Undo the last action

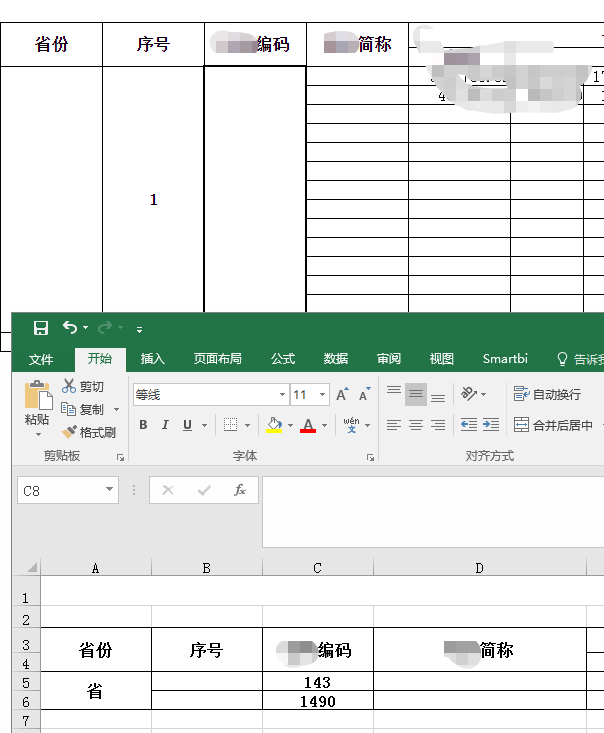(70, 327)
